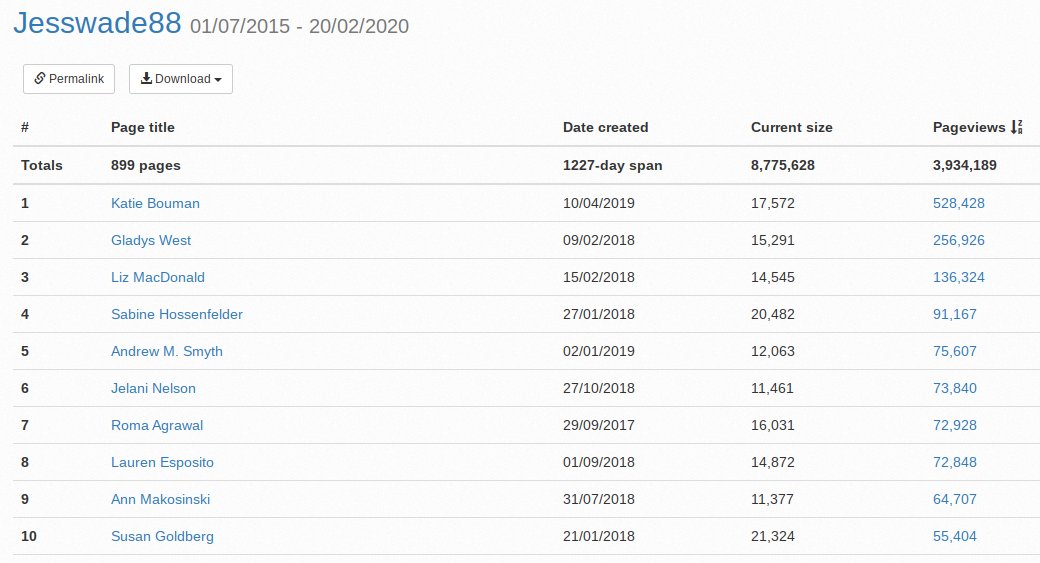
Task: Open pageviews 64,707 for Ann Makosinski
Action: pos(954,499)
